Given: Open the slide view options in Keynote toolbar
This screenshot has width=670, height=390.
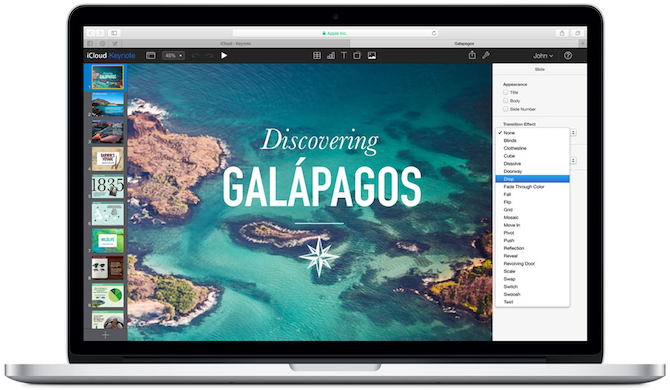Looking at the screenshot, I should point(150,56).
